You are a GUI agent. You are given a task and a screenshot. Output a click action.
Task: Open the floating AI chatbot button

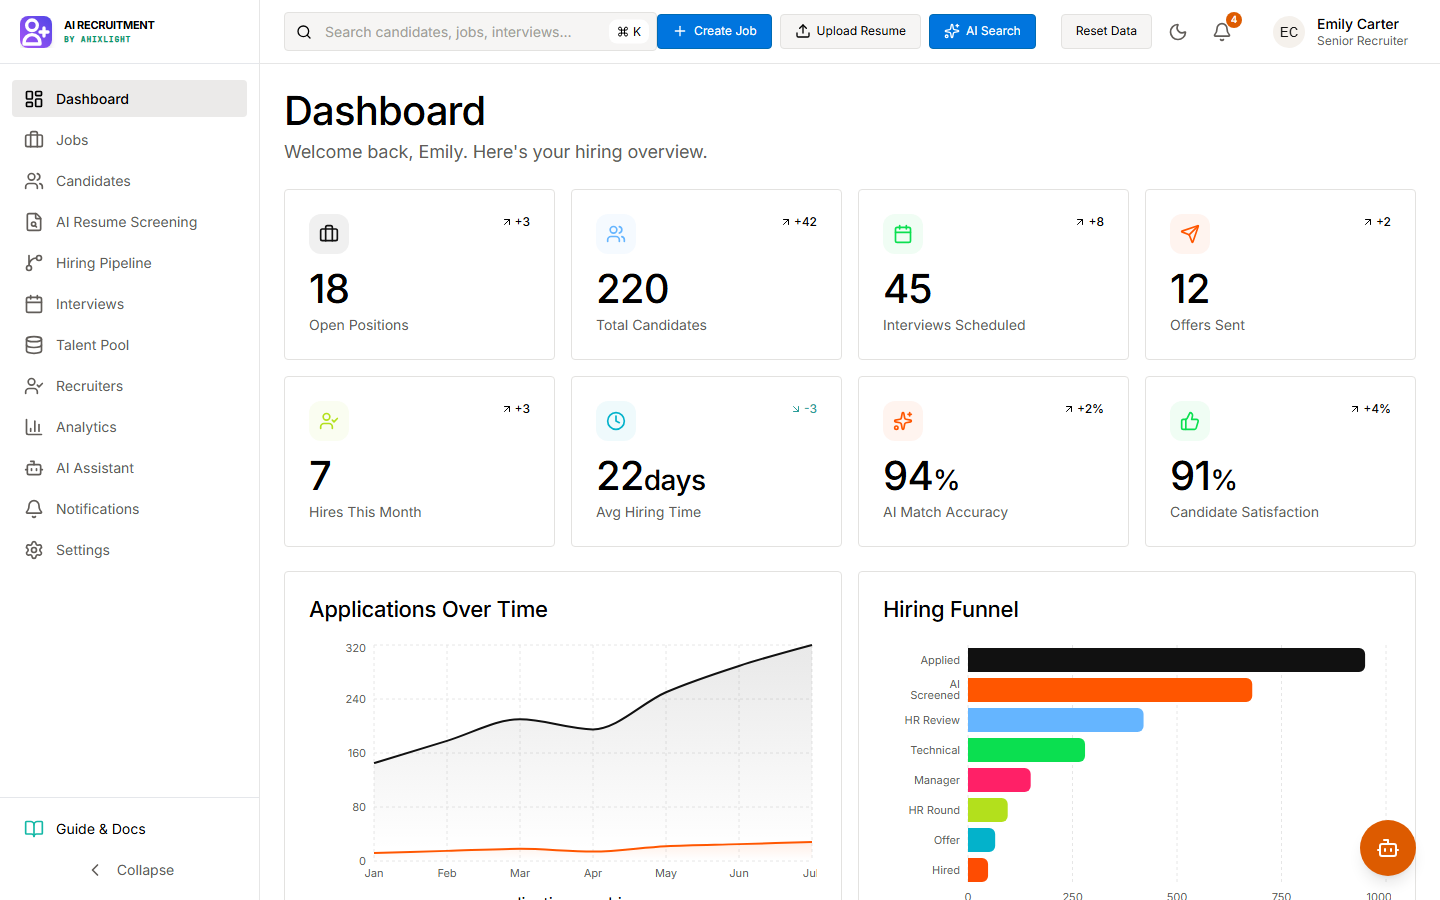click(x=1388, y=848)
